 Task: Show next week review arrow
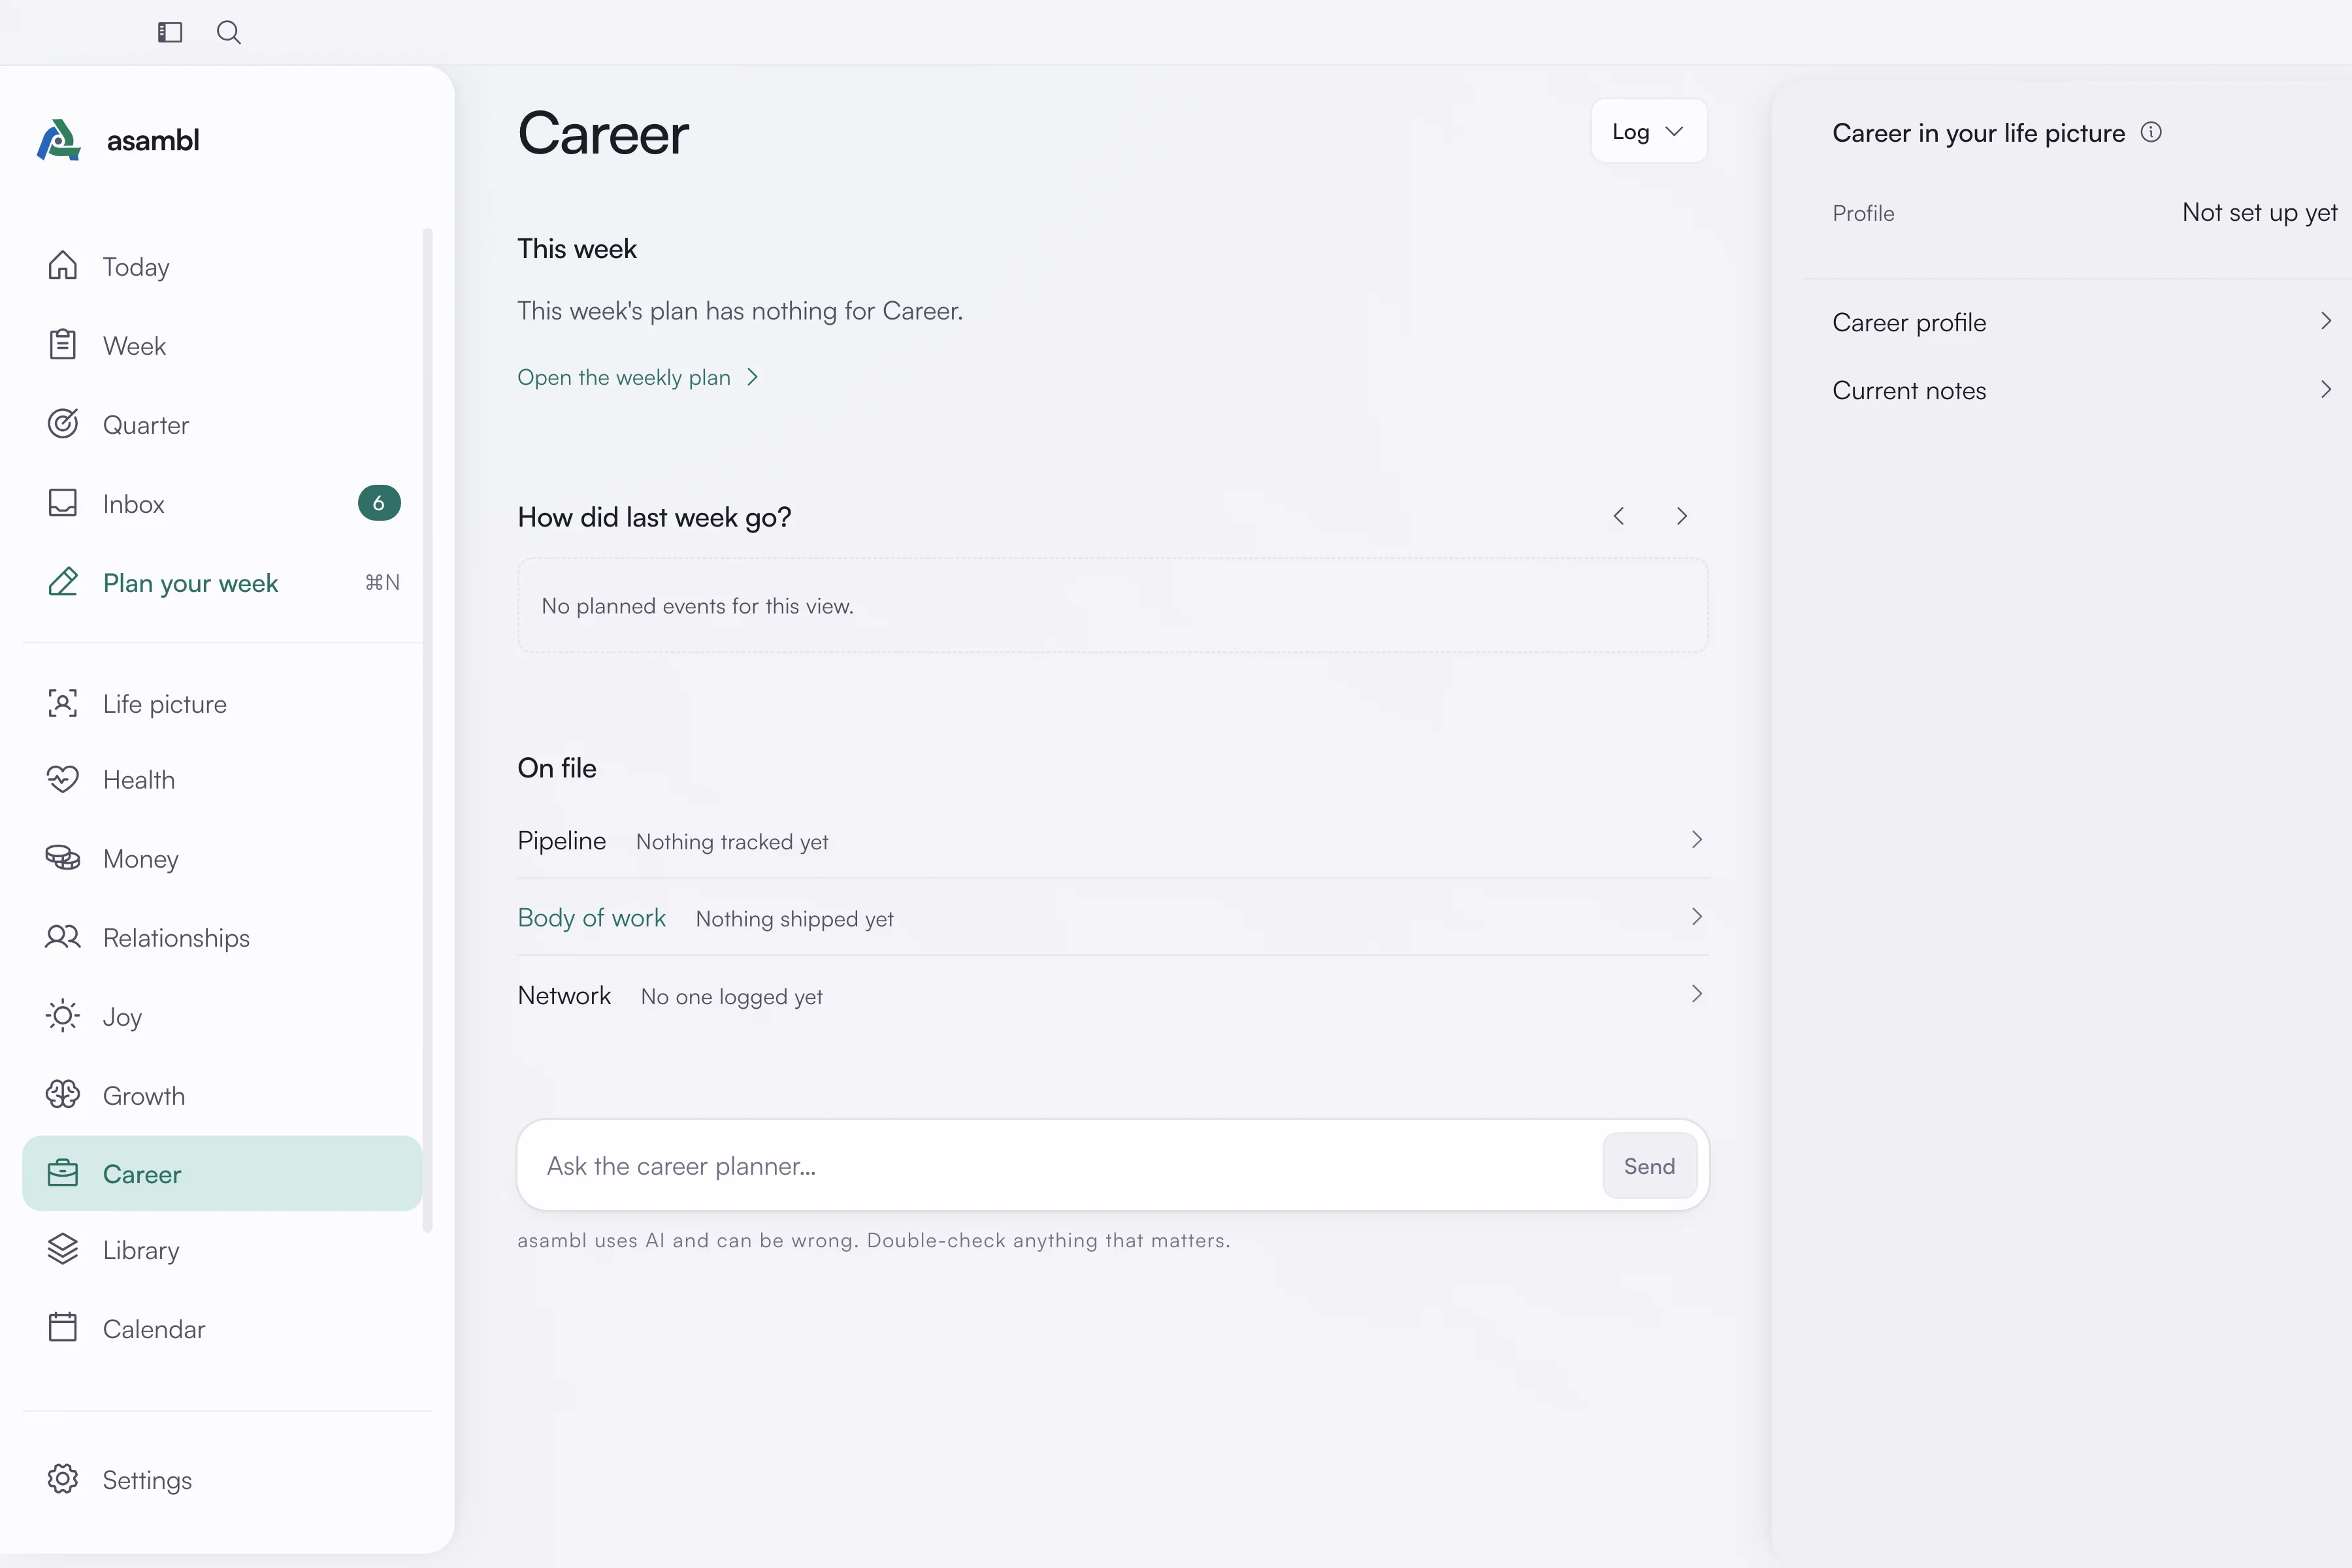point(1681,516)
